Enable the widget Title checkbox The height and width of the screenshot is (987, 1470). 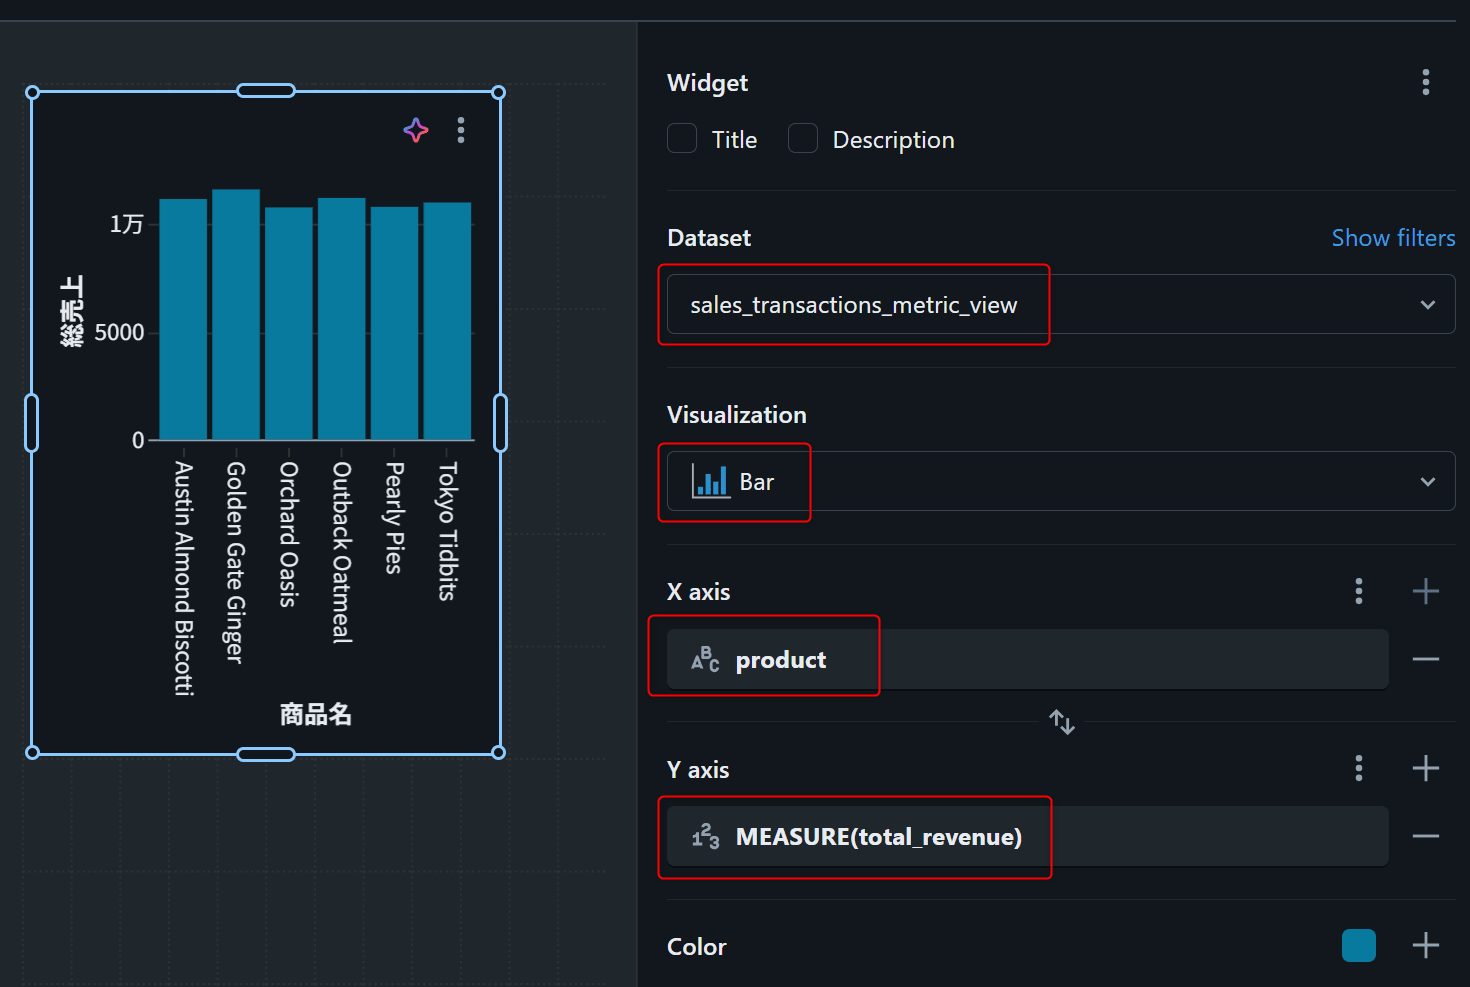[682, 139]
